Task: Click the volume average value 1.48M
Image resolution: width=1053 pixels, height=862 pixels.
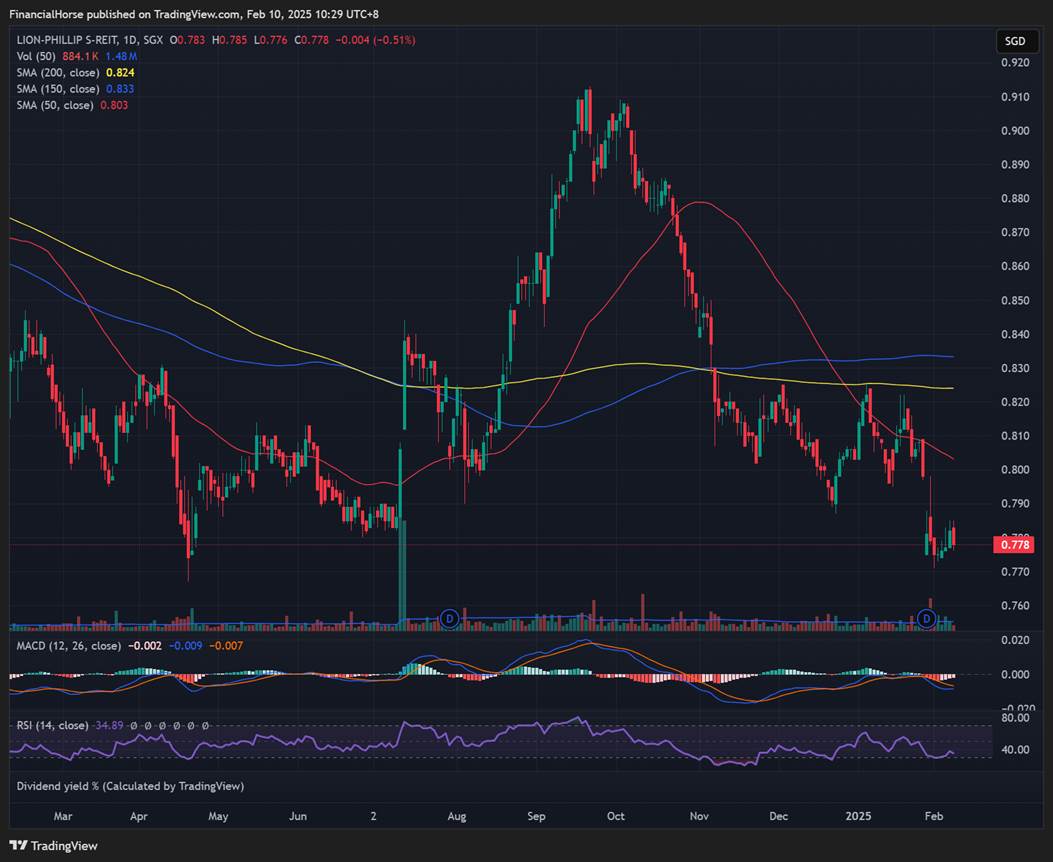Action: [122, 56]
